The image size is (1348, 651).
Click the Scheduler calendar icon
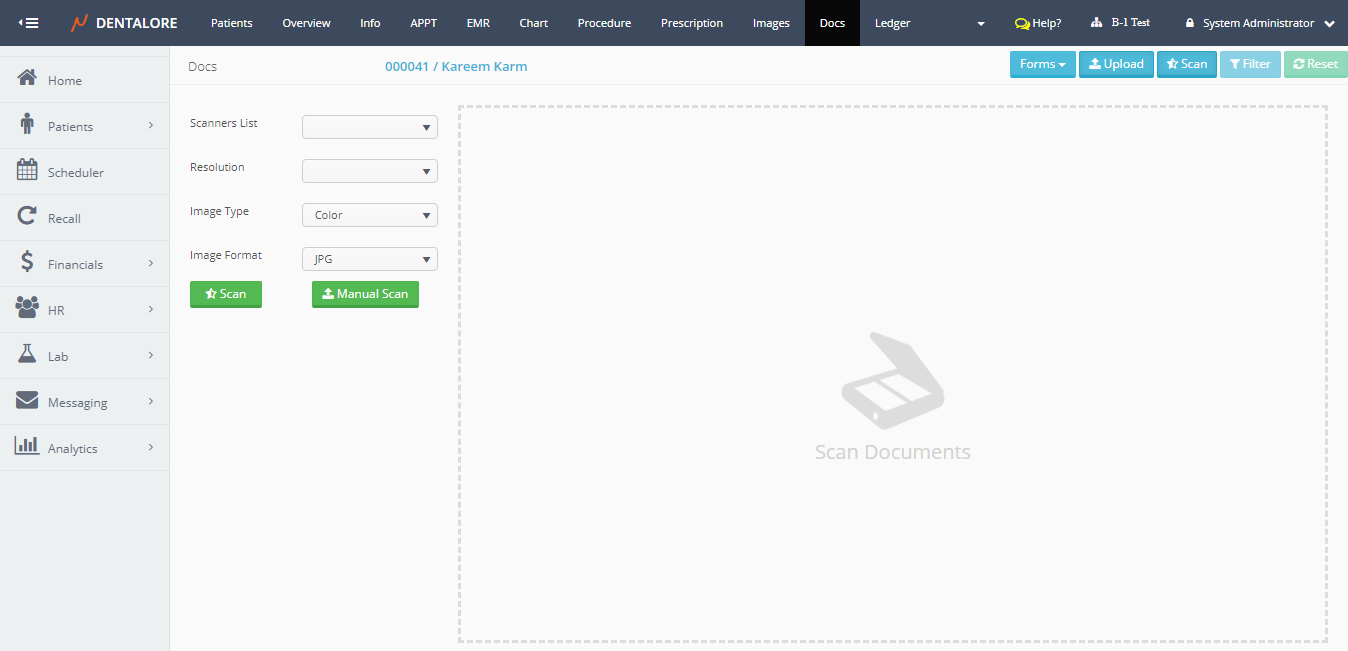click(x=27, y=171)
